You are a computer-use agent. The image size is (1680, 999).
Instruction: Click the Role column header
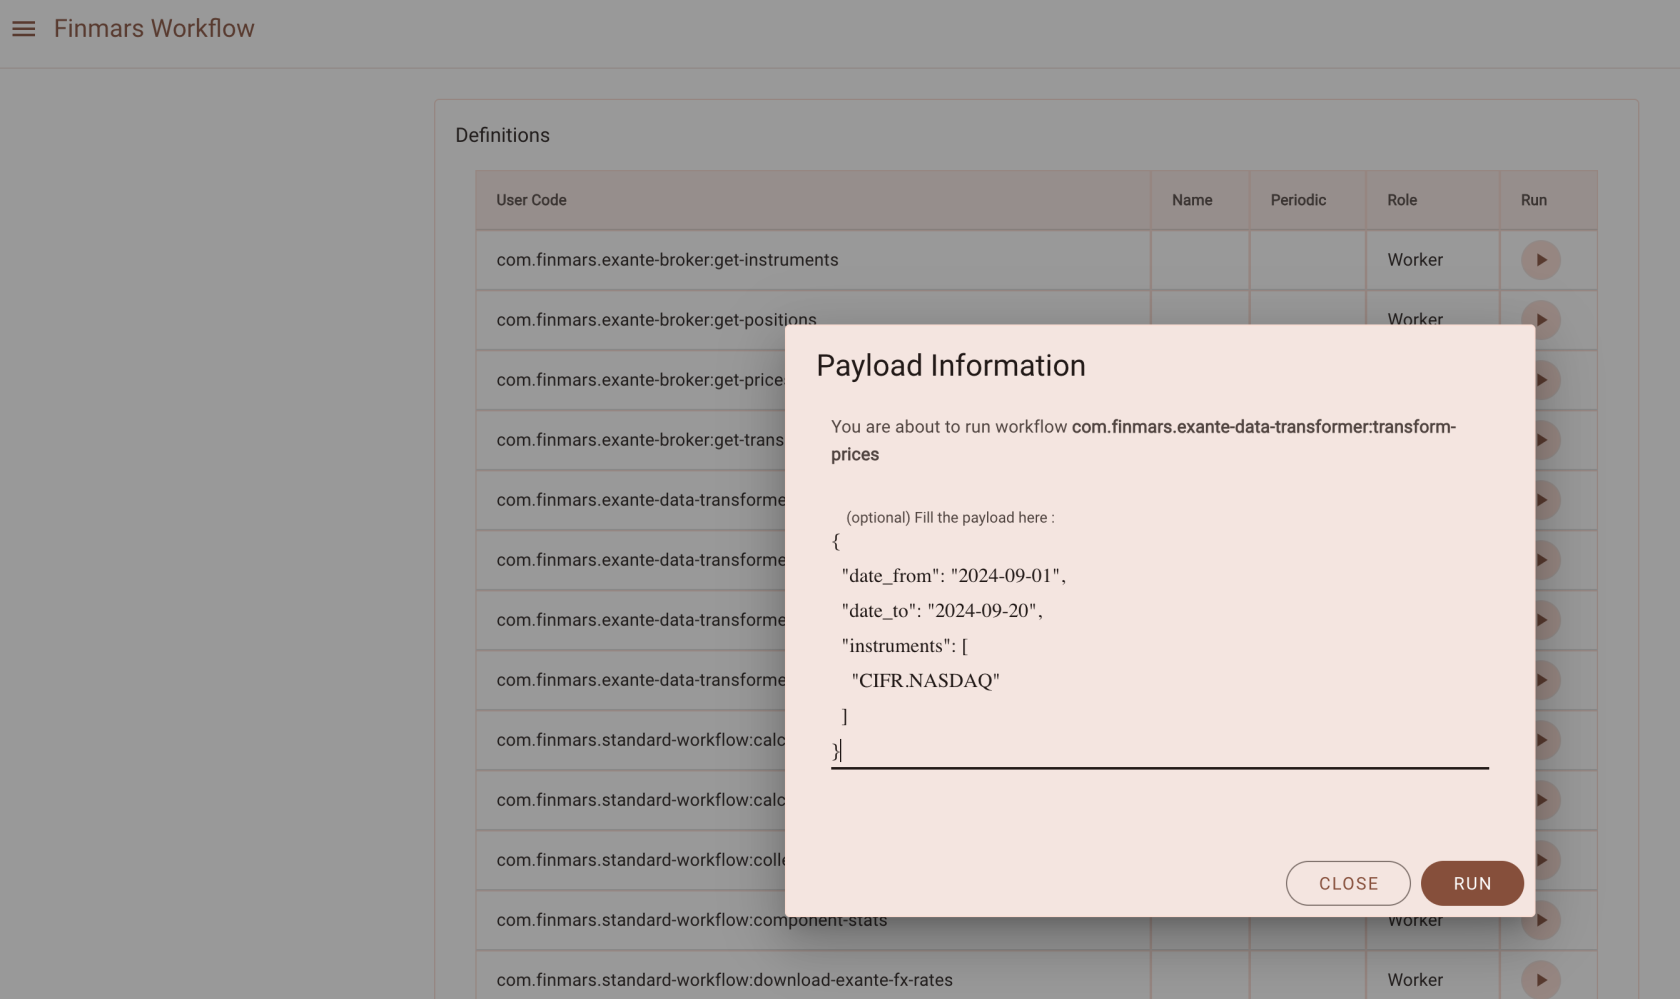(x=1401, y=200)
